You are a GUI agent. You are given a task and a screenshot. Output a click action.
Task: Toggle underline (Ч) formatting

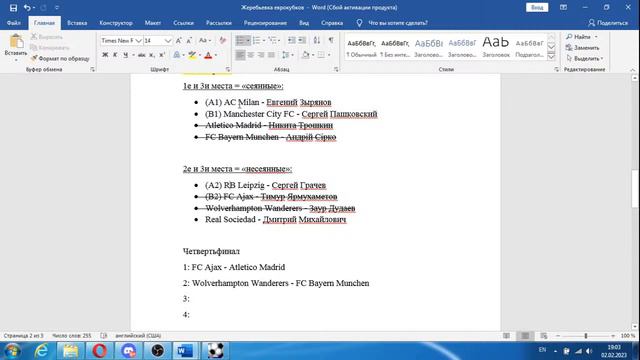[x=125, y=55]
